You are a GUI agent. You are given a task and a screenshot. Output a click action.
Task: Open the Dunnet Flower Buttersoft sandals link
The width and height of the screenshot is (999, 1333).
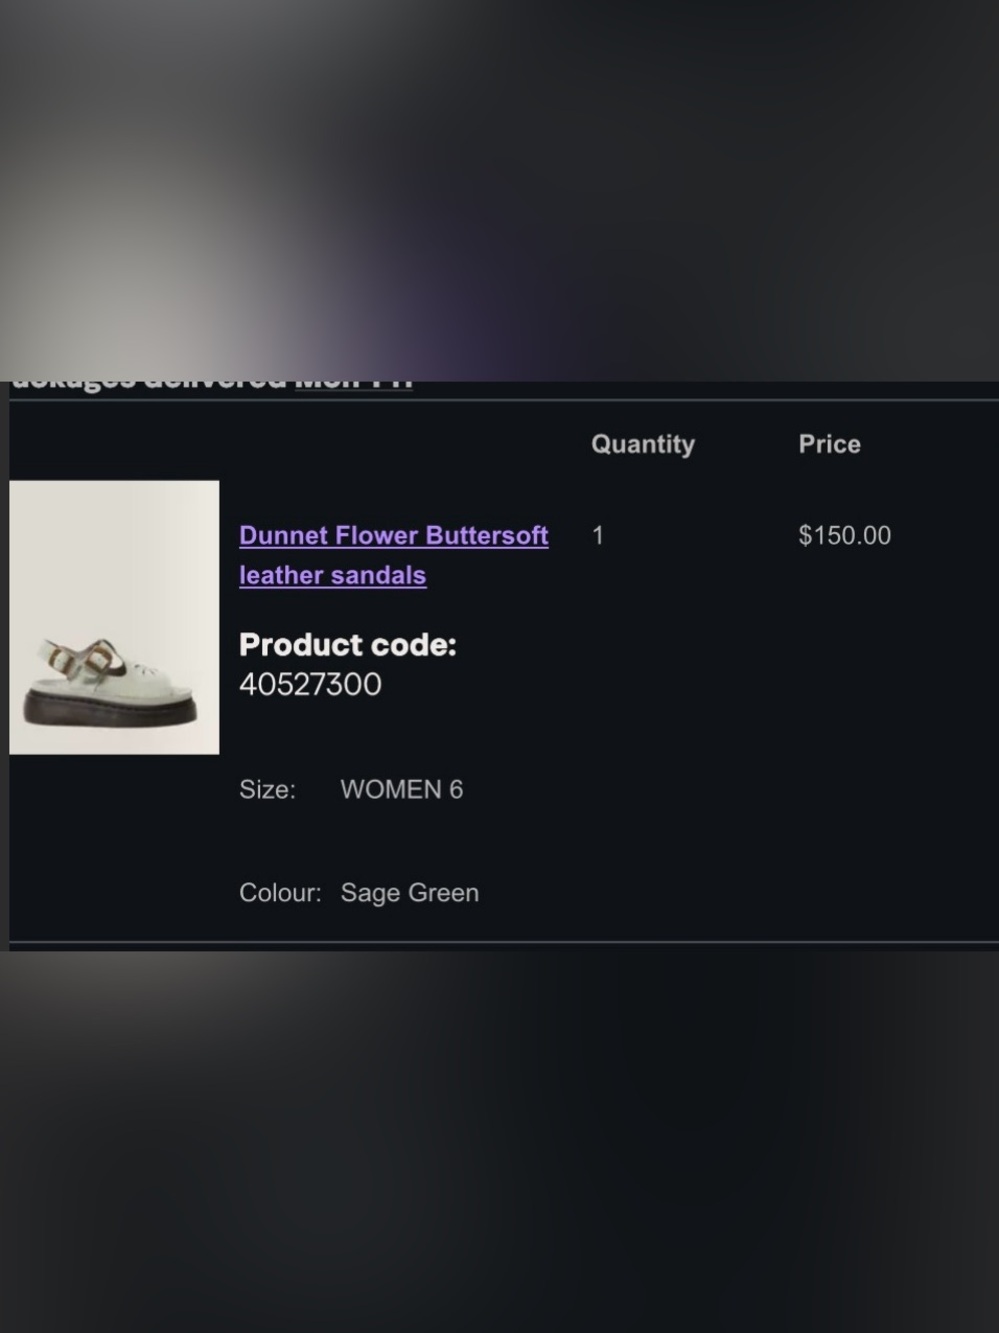point(393,535)
